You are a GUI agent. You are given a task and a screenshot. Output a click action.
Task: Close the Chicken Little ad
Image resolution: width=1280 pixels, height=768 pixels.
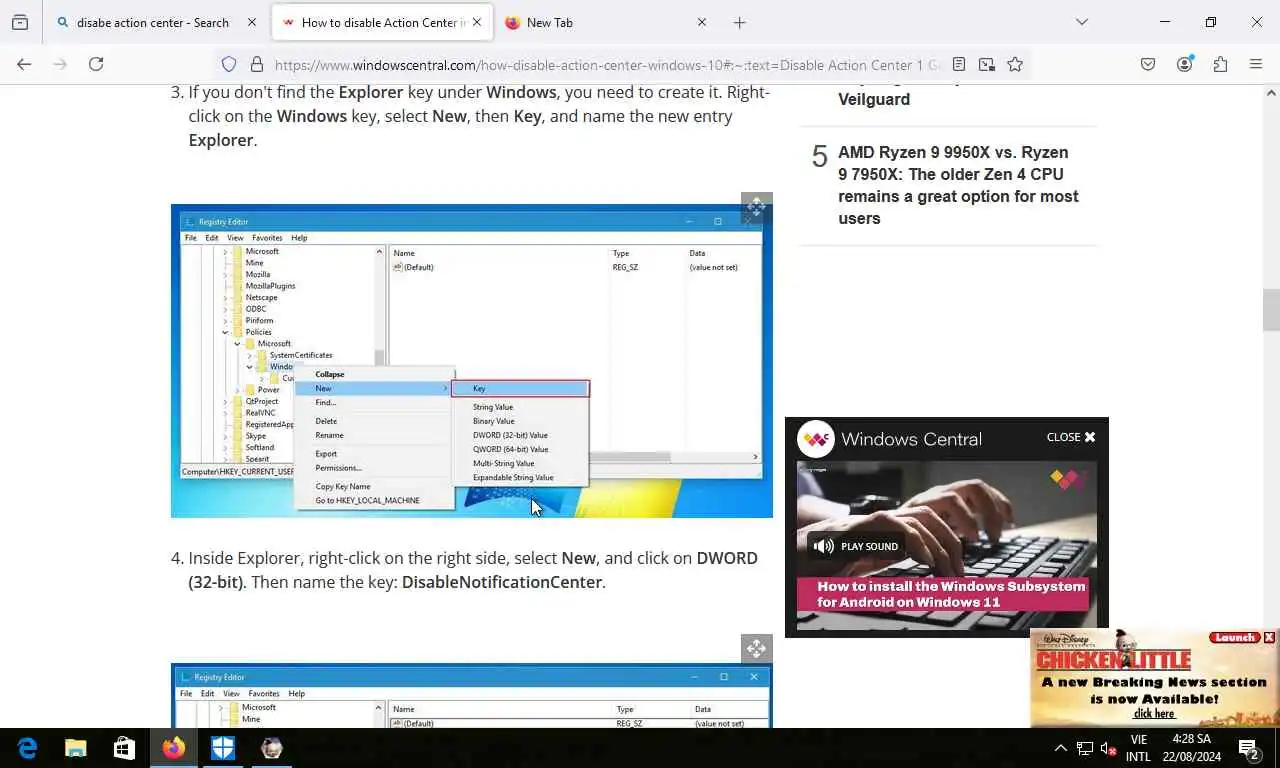[1269, 637]
